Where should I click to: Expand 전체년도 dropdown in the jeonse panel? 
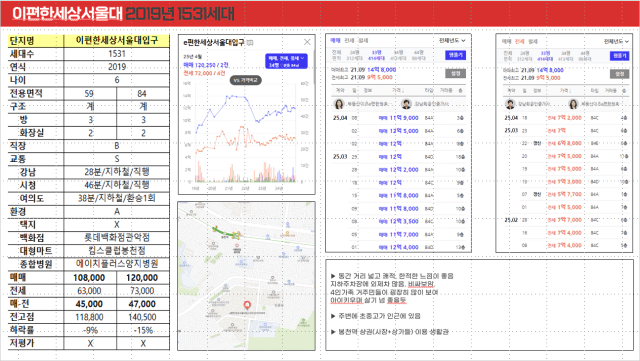point(616,41)
